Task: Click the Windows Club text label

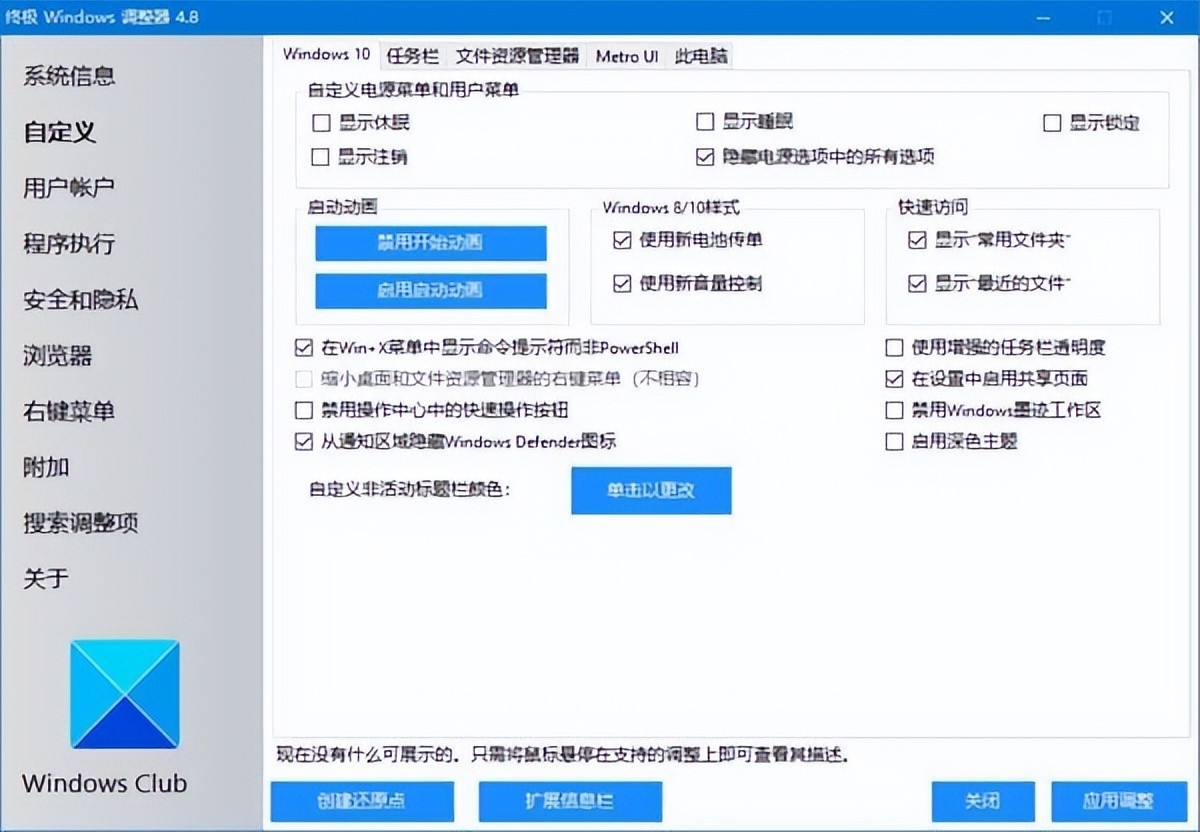Action: click(105, 783)
